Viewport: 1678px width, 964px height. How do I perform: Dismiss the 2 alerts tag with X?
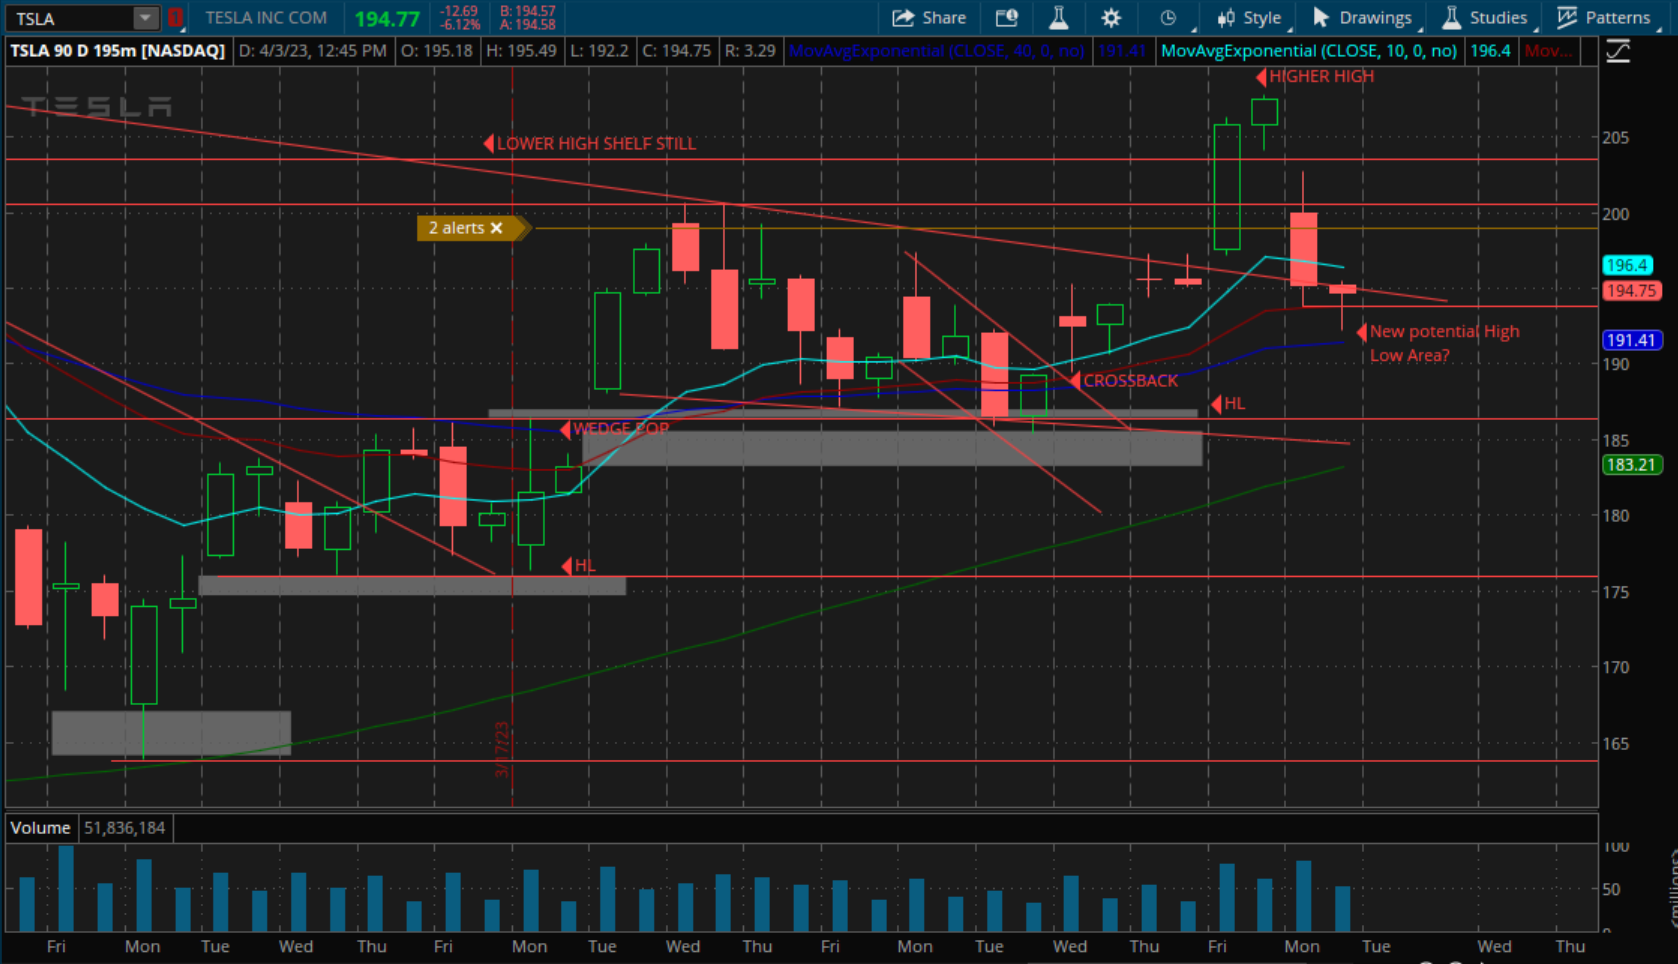(496, 228)
